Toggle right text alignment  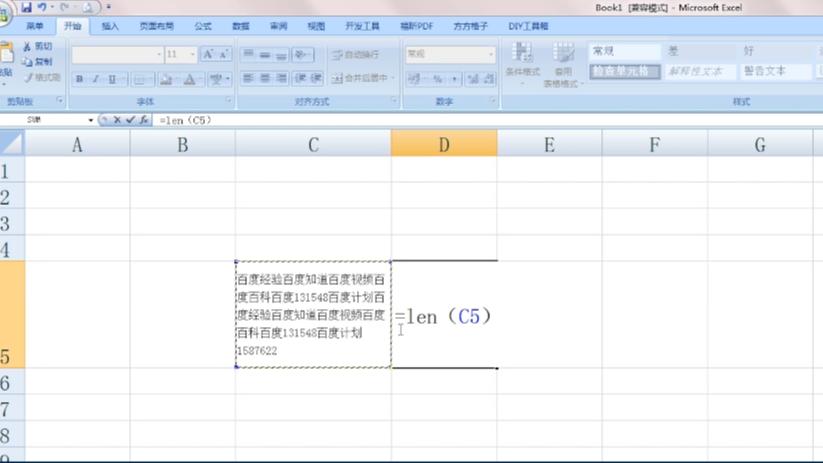pos(282,78)
